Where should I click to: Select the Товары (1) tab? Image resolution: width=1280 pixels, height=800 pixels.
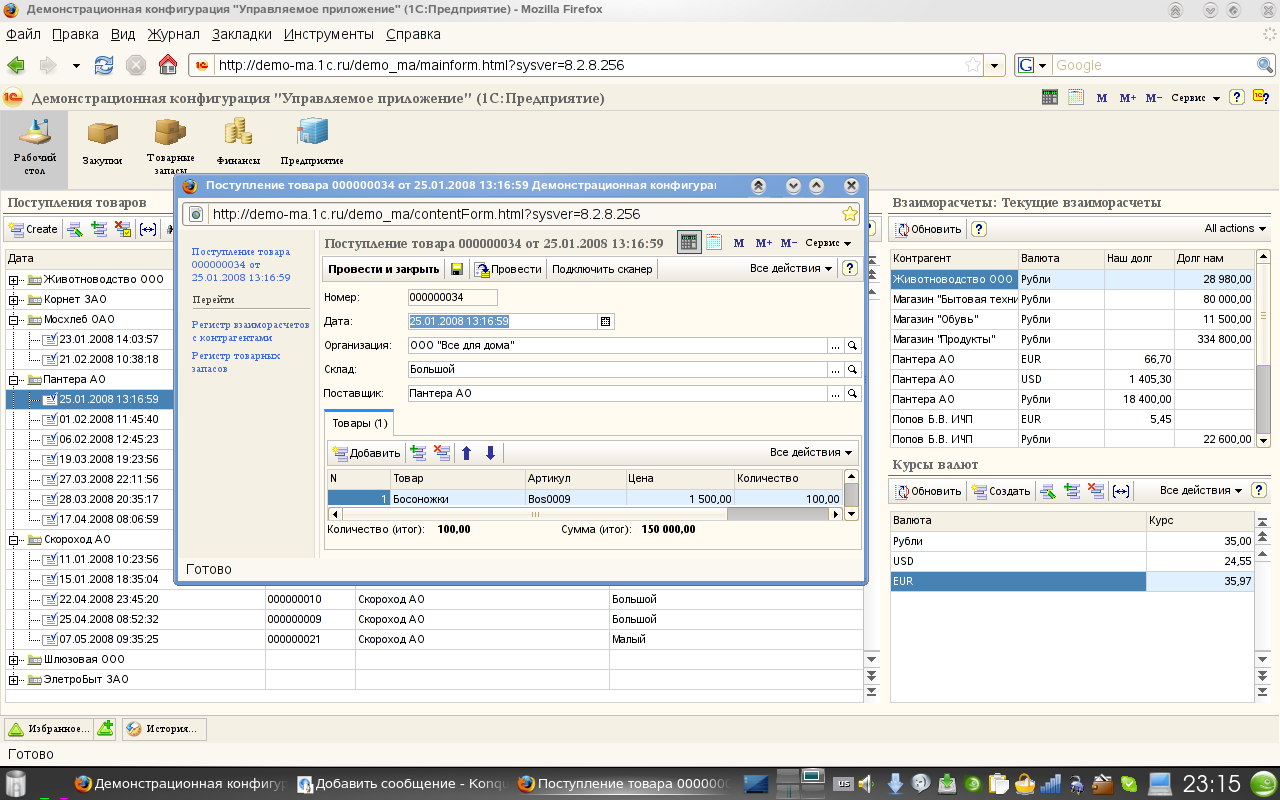(359, 423)
